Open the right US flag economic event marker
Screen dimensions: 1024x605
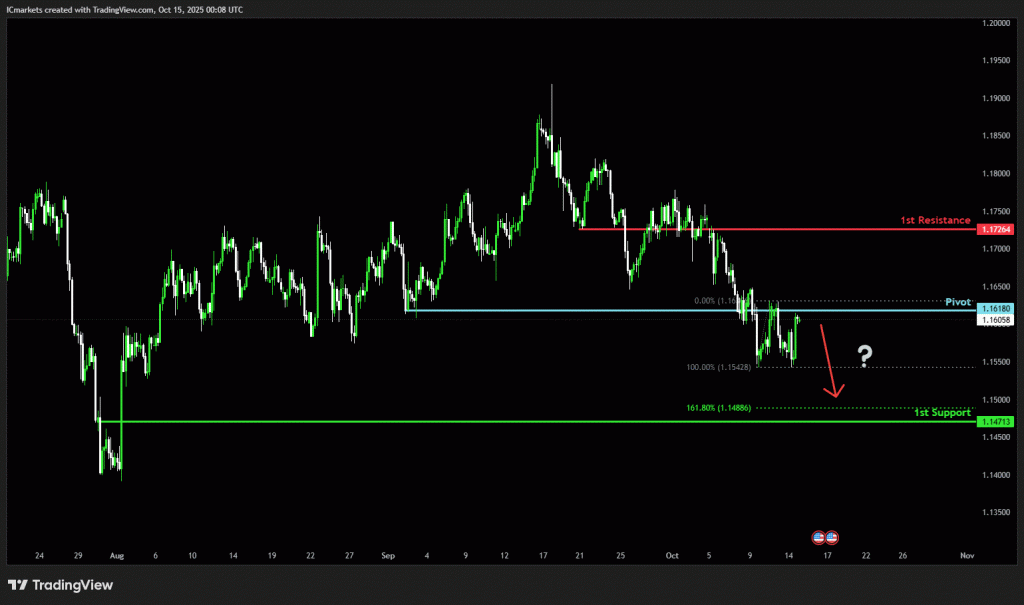(x=831, y=537)
